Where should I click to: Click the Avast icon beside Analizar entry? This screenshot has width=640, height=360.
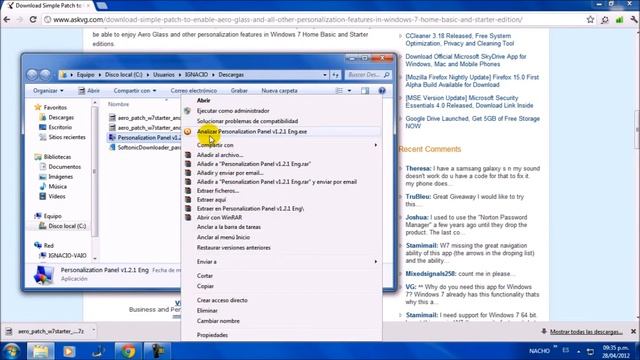187,131
